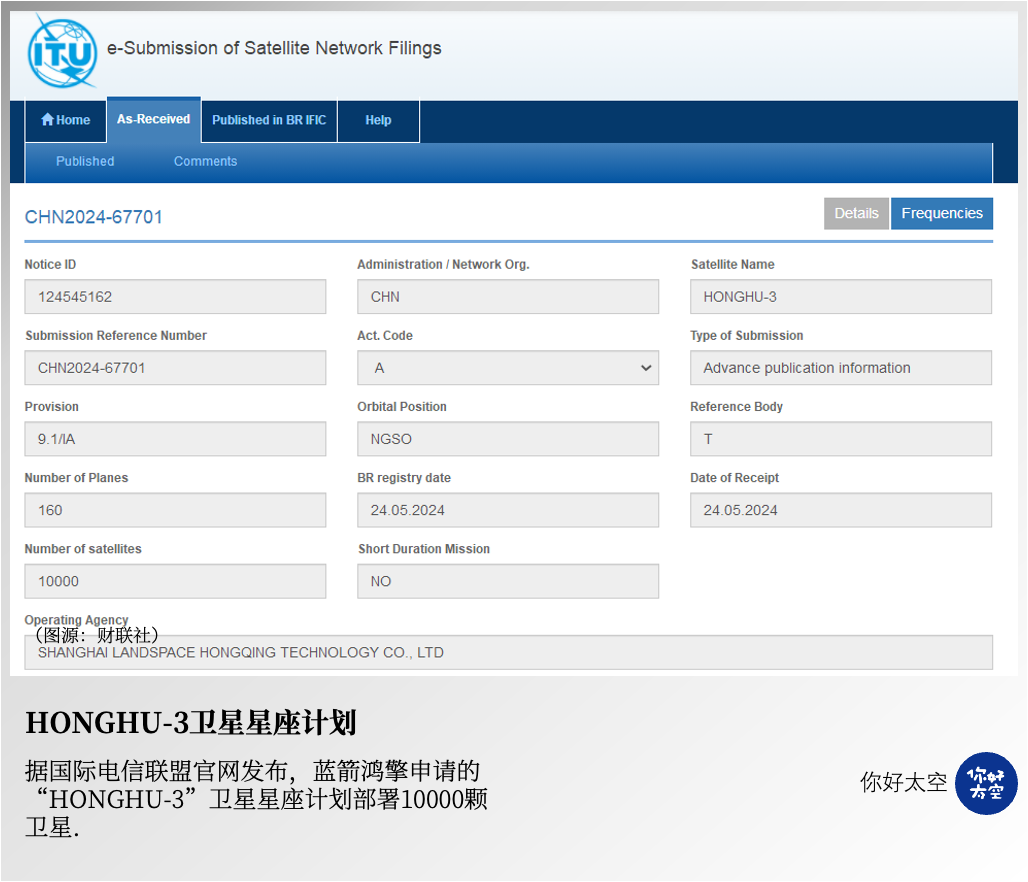Click the Operating Agency label
Screen dimensions: 1028x882
point(76,620)
